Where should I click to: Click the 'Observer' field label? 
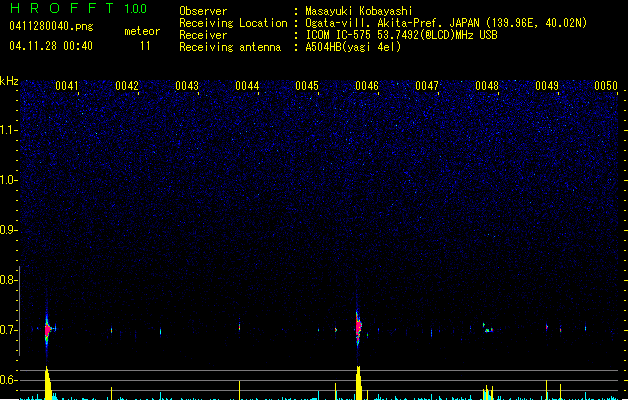point(203,11)
